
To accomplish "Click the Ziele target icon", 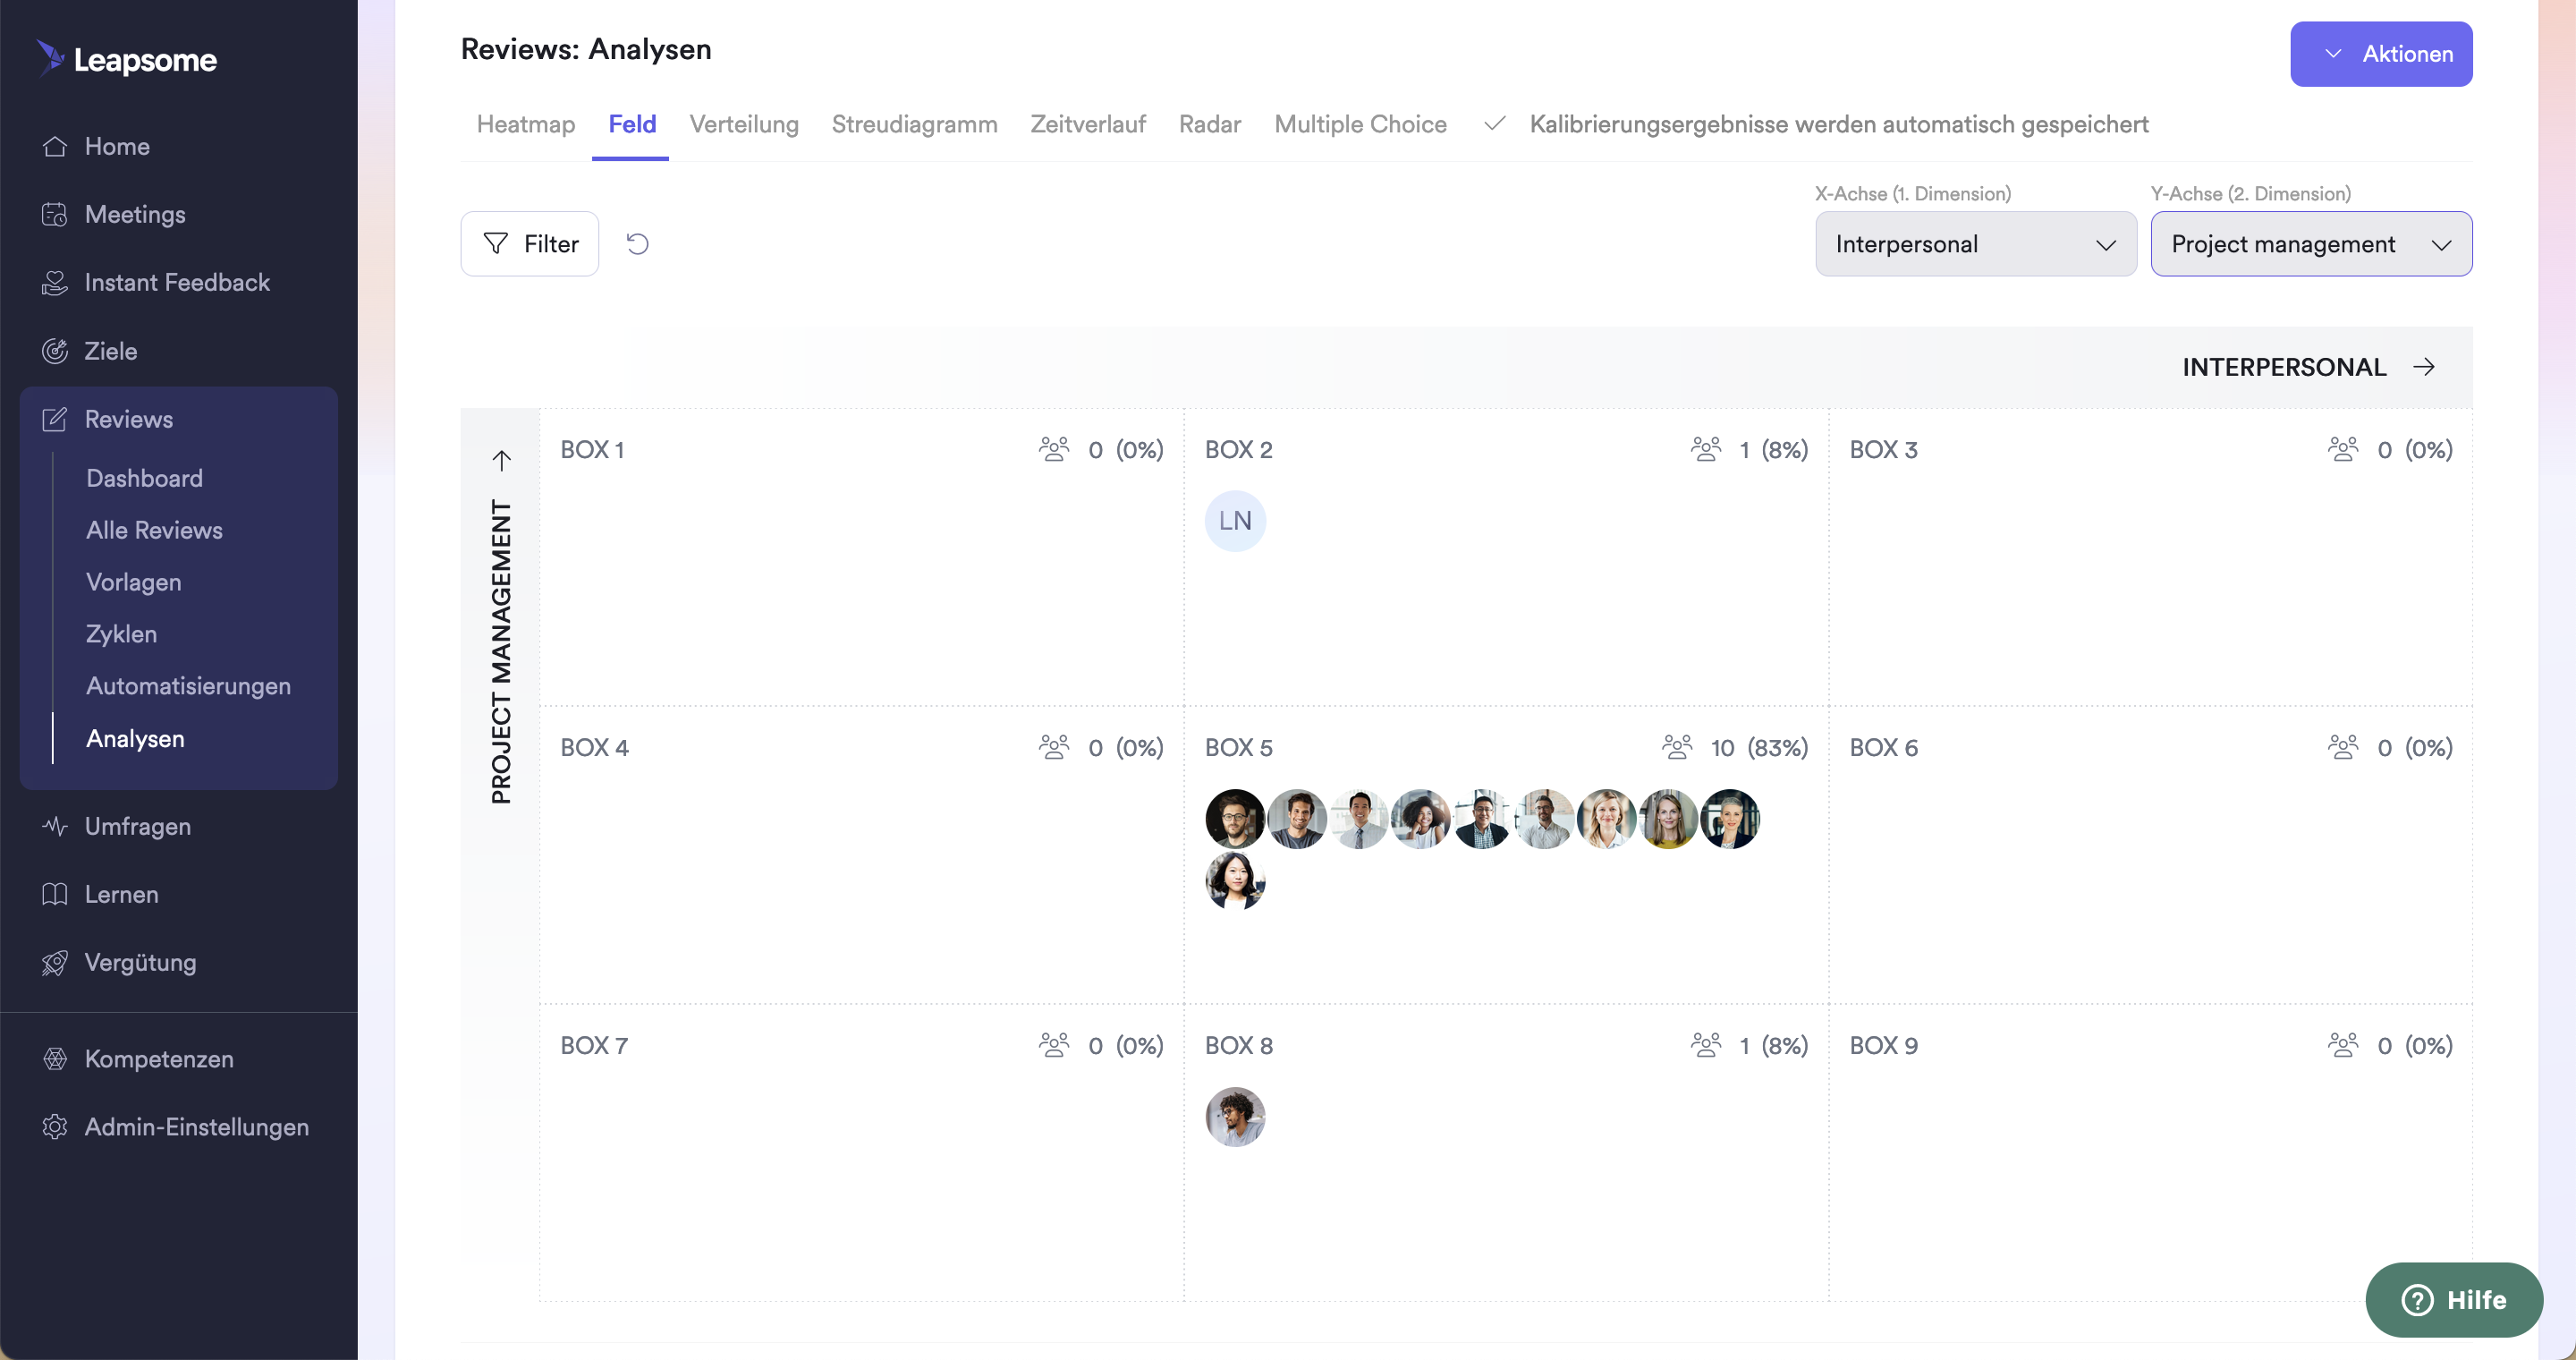I will [55, 351].
